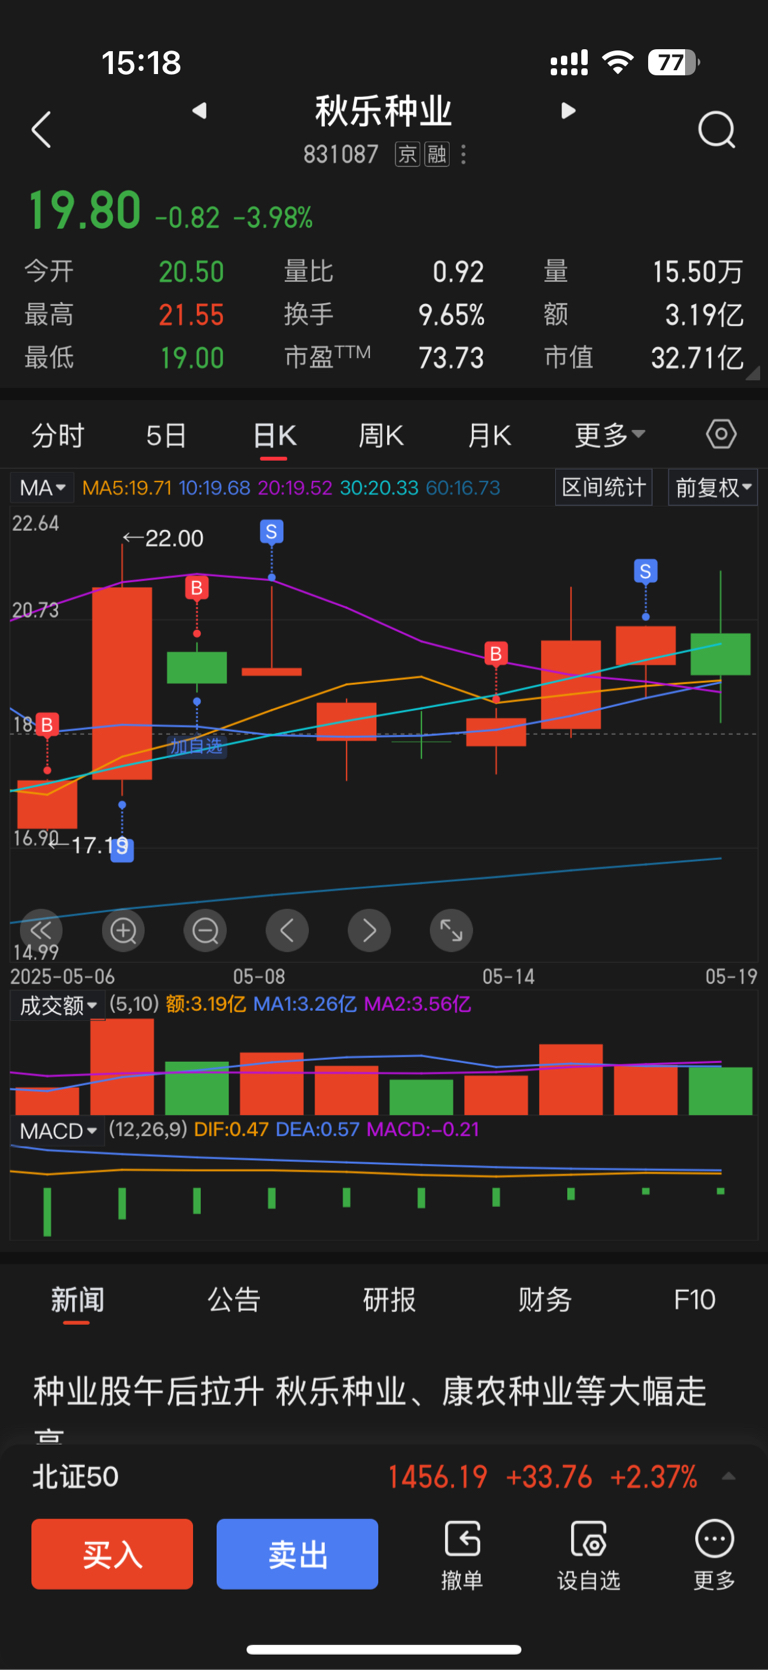Tap the blue 卖出 sell button

click(297, 1554)
